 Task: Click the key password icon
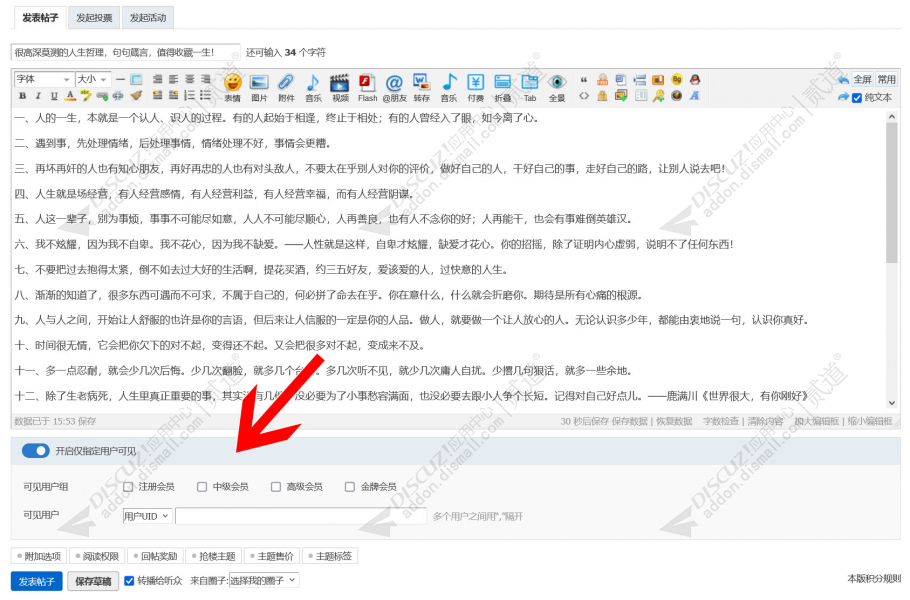pyautogui.click(x=658, y=96)
